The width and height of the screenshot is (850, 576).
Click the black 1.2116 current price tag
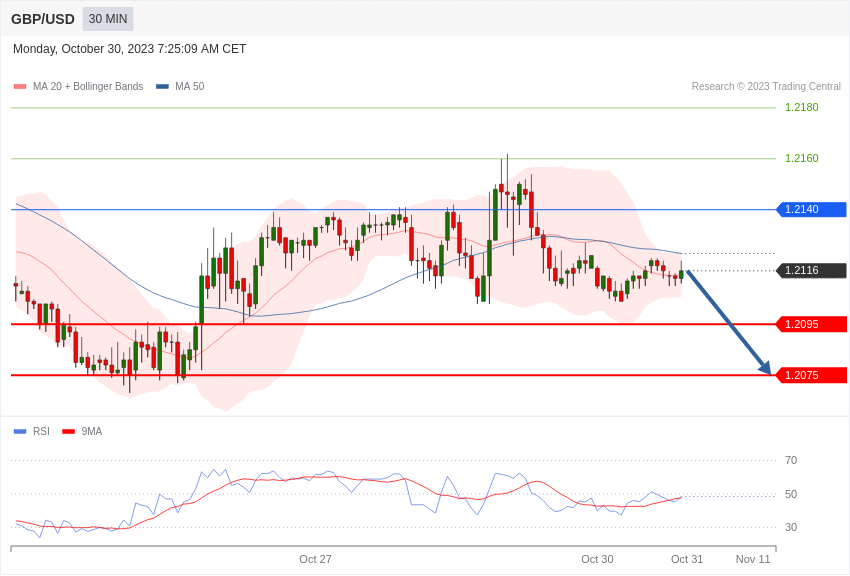tap(812, 270)
